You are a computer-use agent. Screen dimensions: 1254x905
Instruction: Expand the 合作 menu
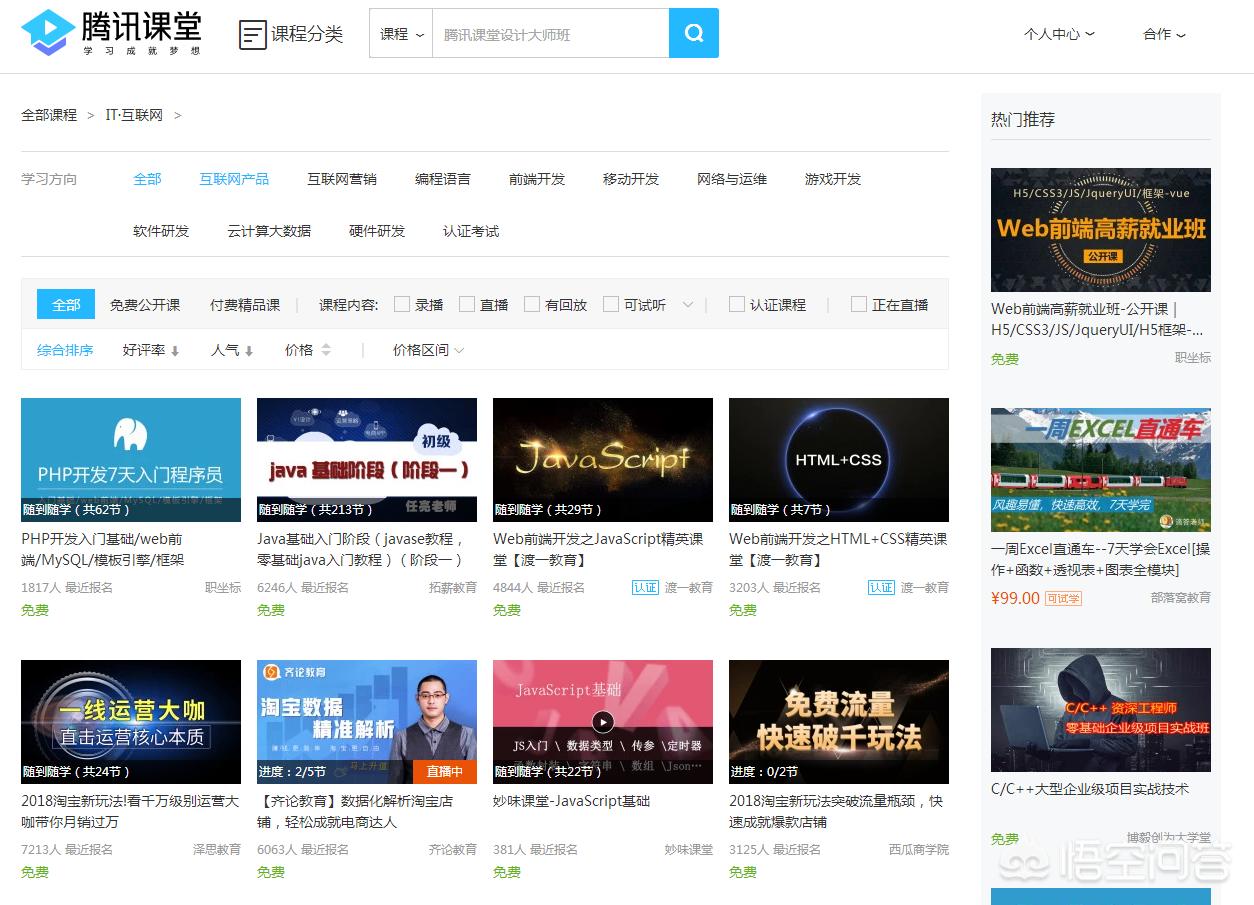pos(1164,34)
